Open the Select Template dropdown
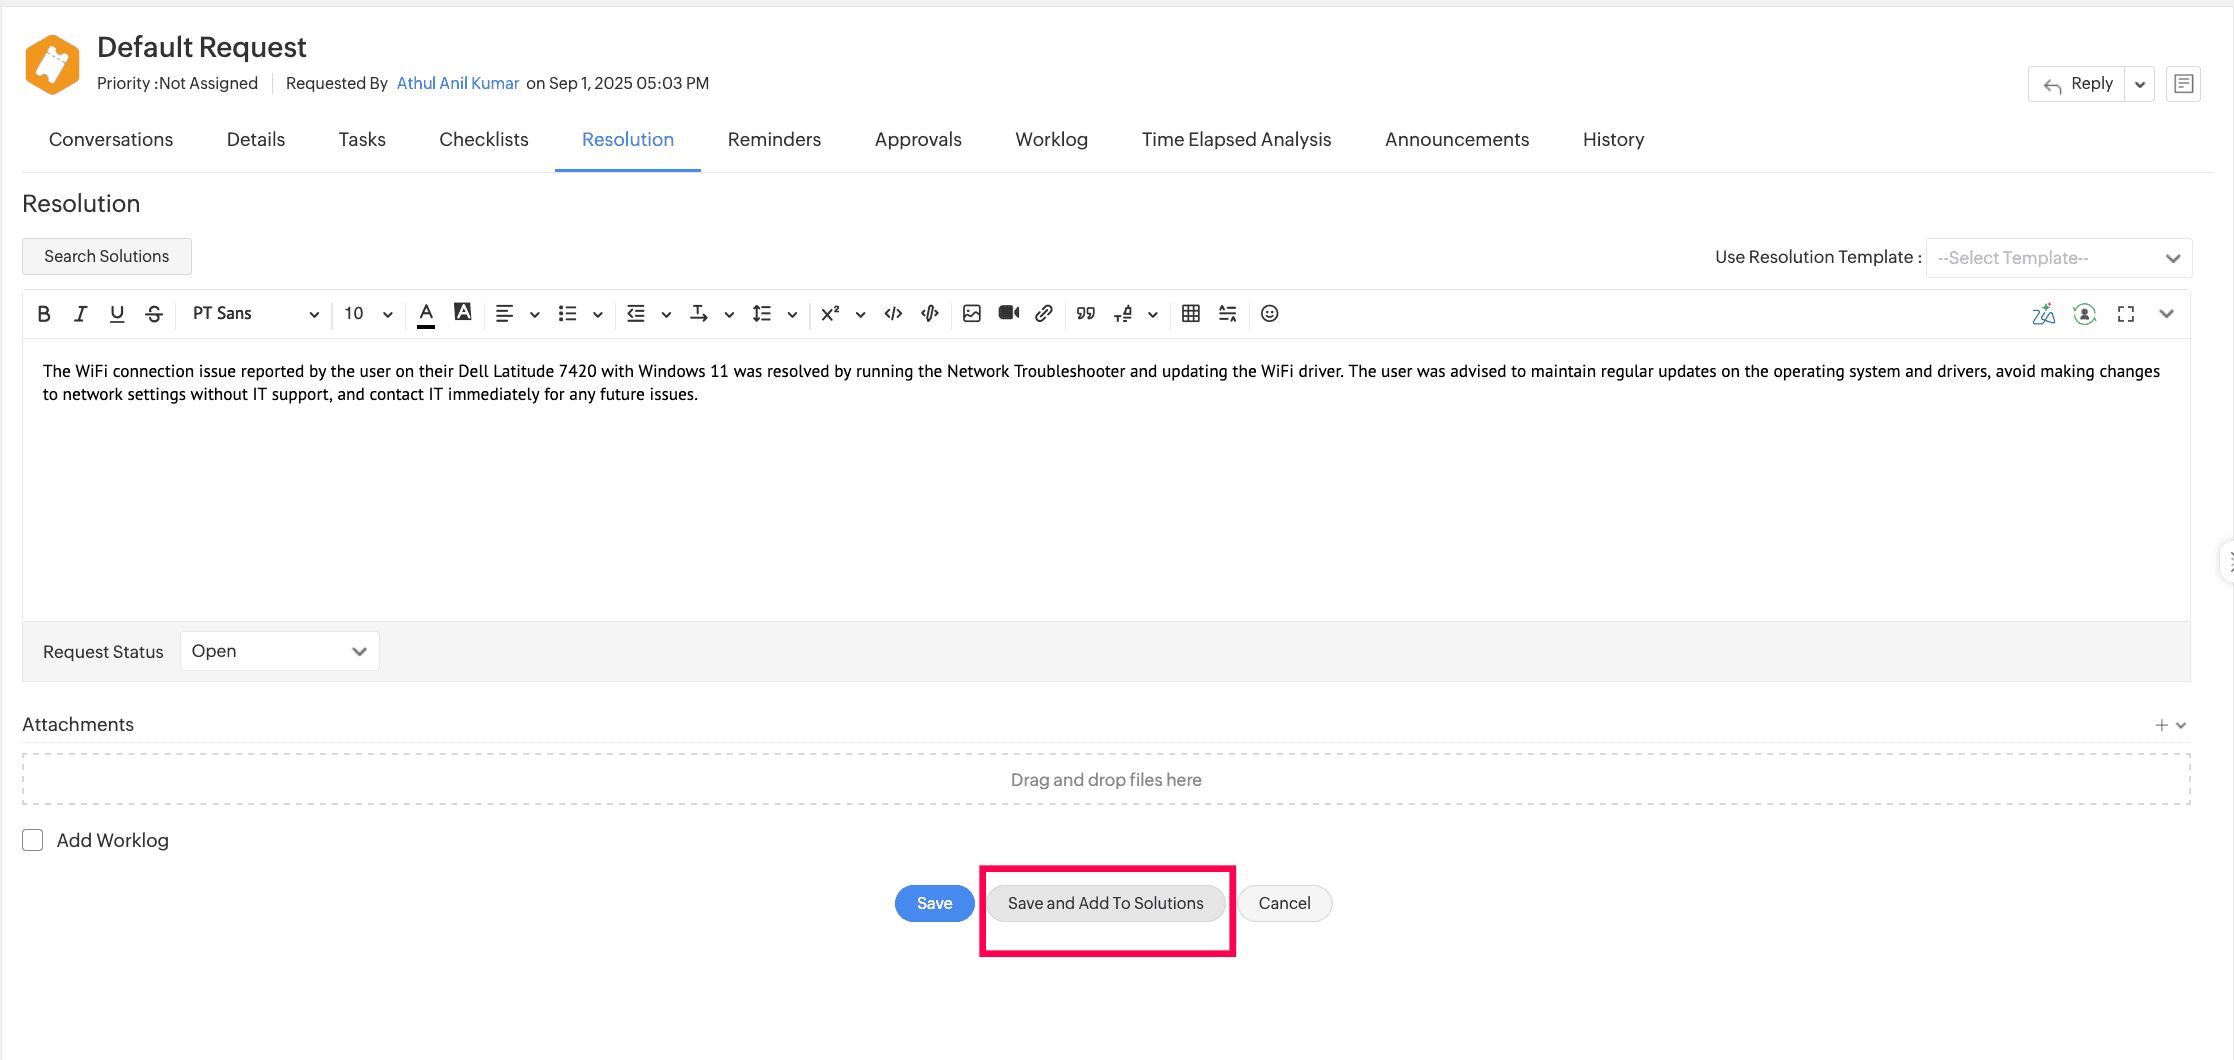 coord(2059,258)
